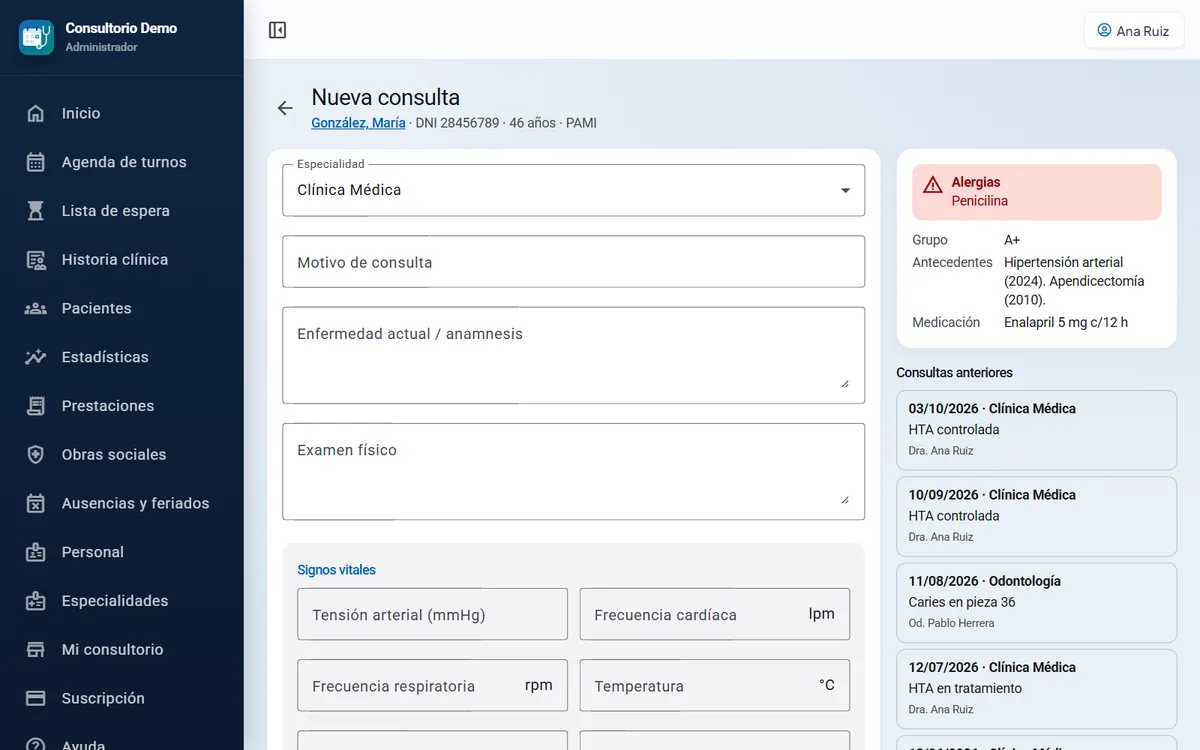The height and width of the screenshot is (750, 1200).
Task: Click the Inicio home icon
Action: pyautogui.click(x=36, y=113)
